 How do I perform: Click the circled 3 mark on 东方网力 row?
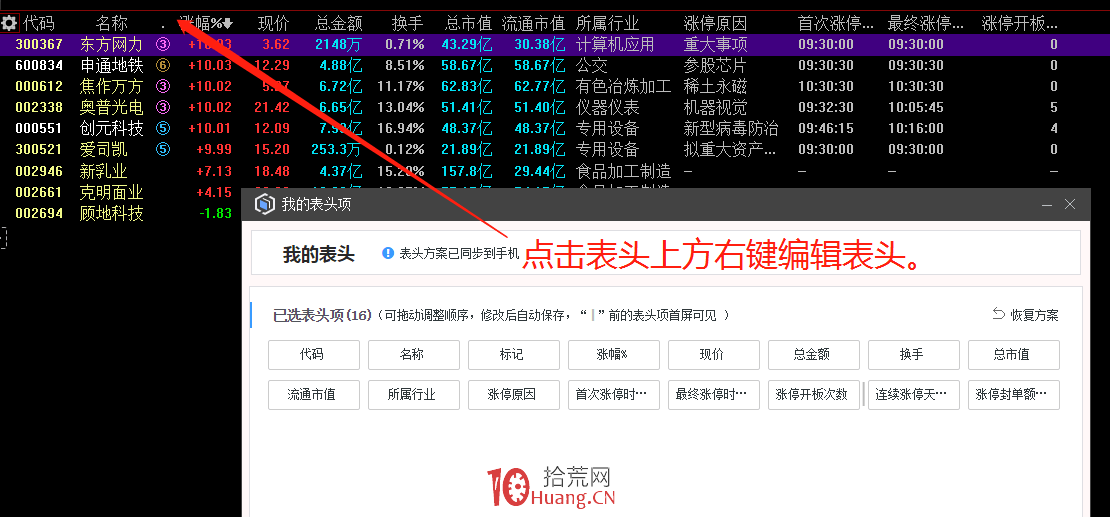click(163, 45)
